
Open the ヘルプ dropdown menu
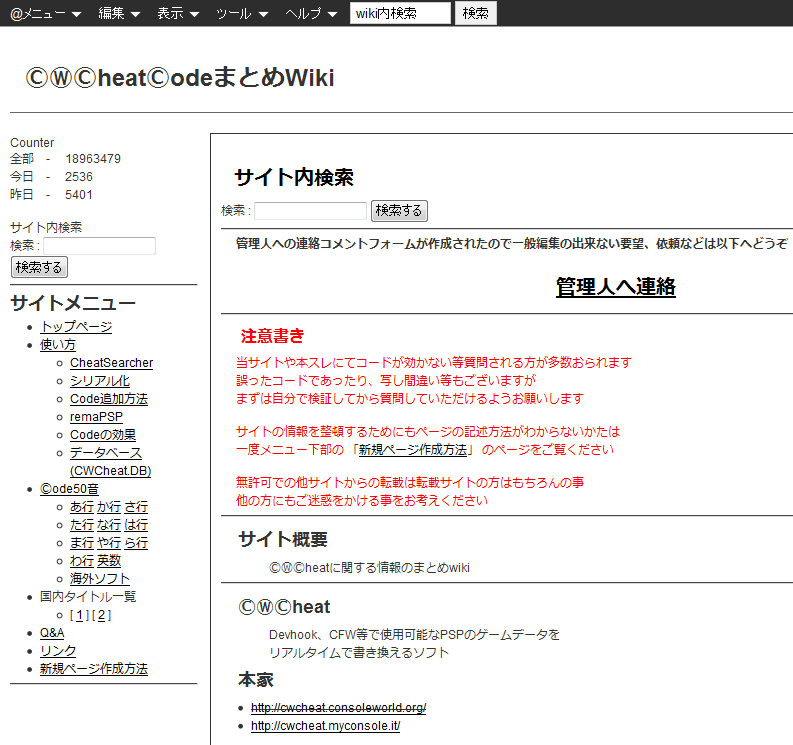(311, 14)
